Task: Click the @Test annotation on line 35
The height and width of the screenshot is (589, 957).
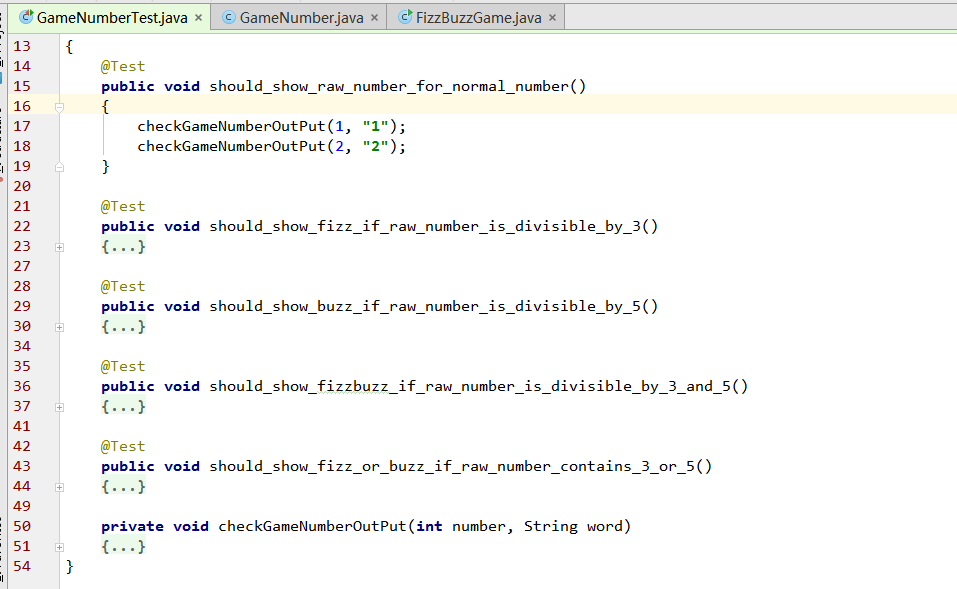Action: [123, 366]
